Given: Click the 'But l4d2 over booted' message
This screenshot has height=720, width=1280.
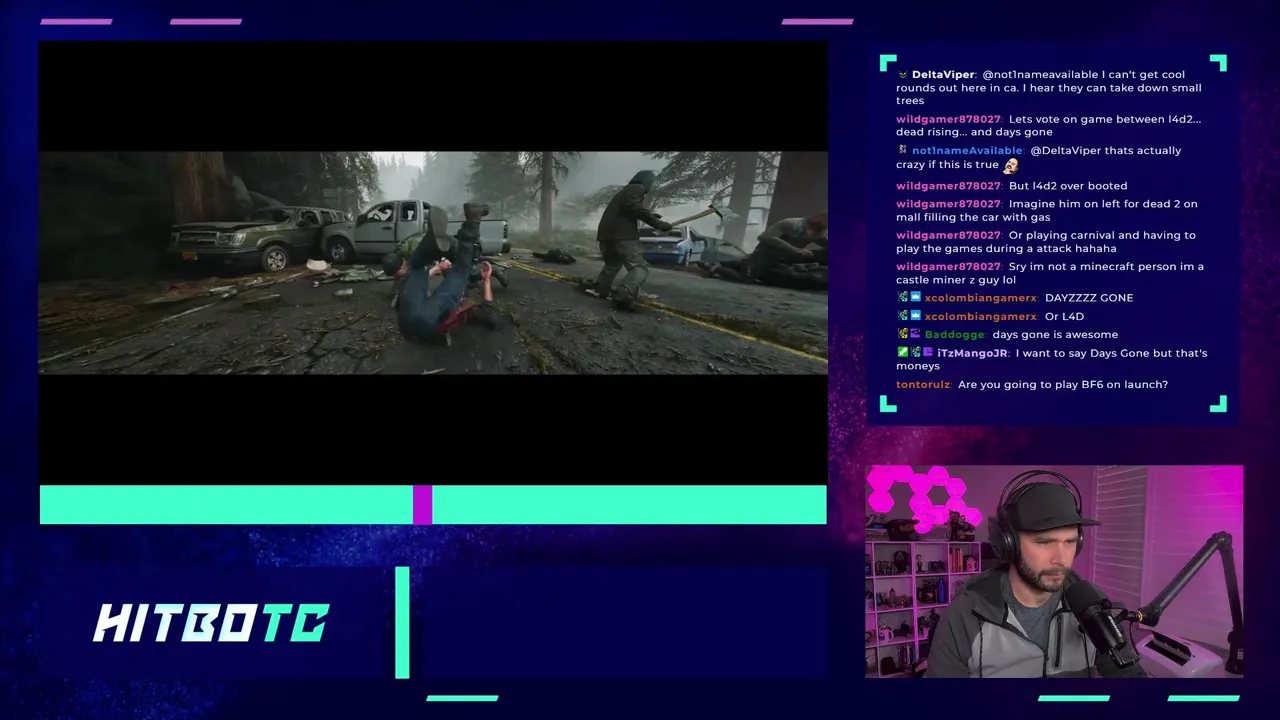Looking at the screenshot, I should [x=1068, y=186].
